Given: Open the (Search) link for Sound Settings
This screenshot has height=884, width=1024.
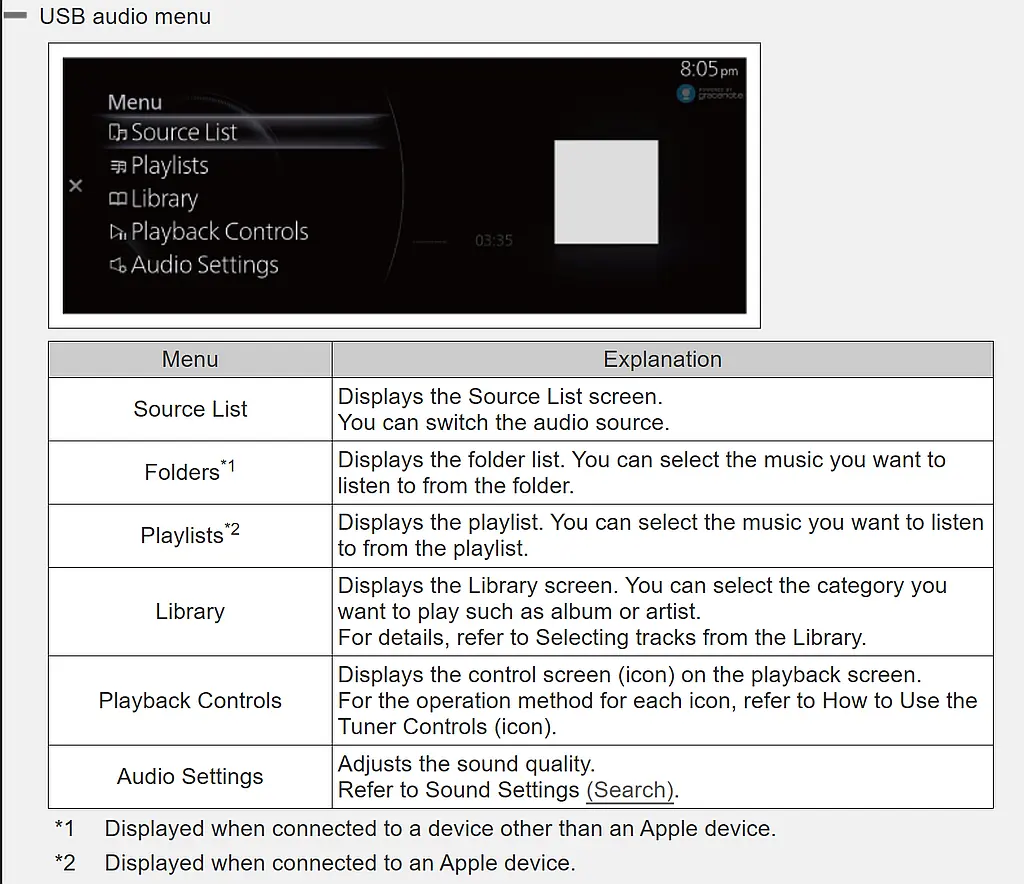Looking at the screenshot, I should click(630, 790).
